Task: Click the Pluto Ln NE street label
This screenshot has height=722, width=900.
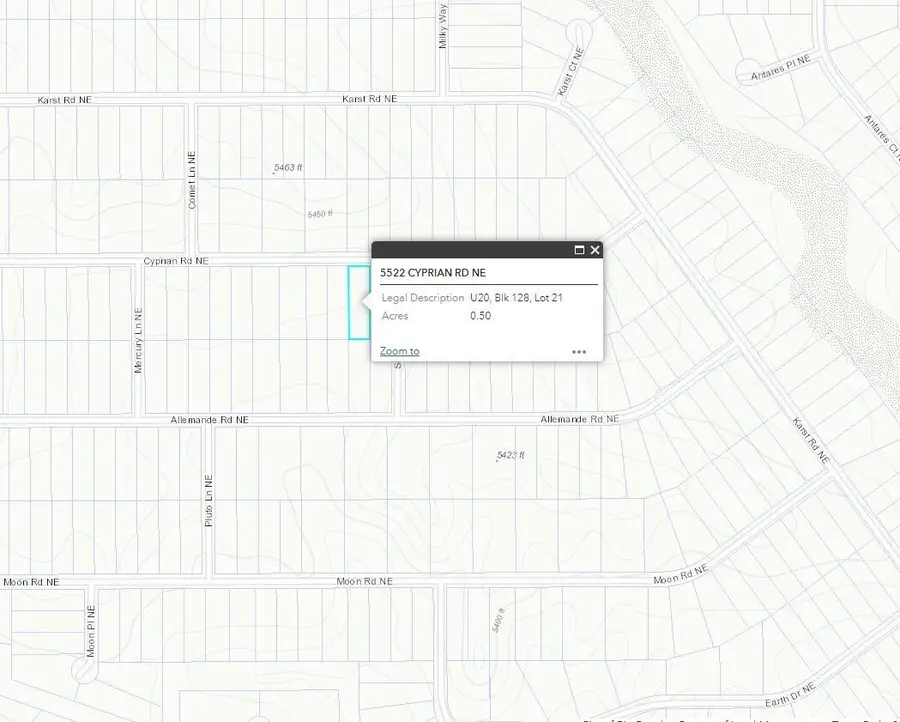Action: pos(209,508)
